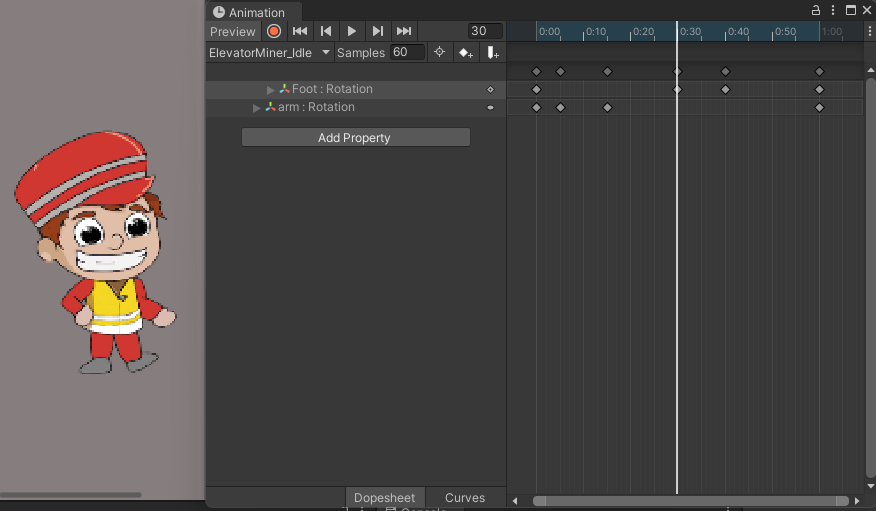
Task: Click the key indicator diamond for Foot Rotation
Action: tap(491, 89)
